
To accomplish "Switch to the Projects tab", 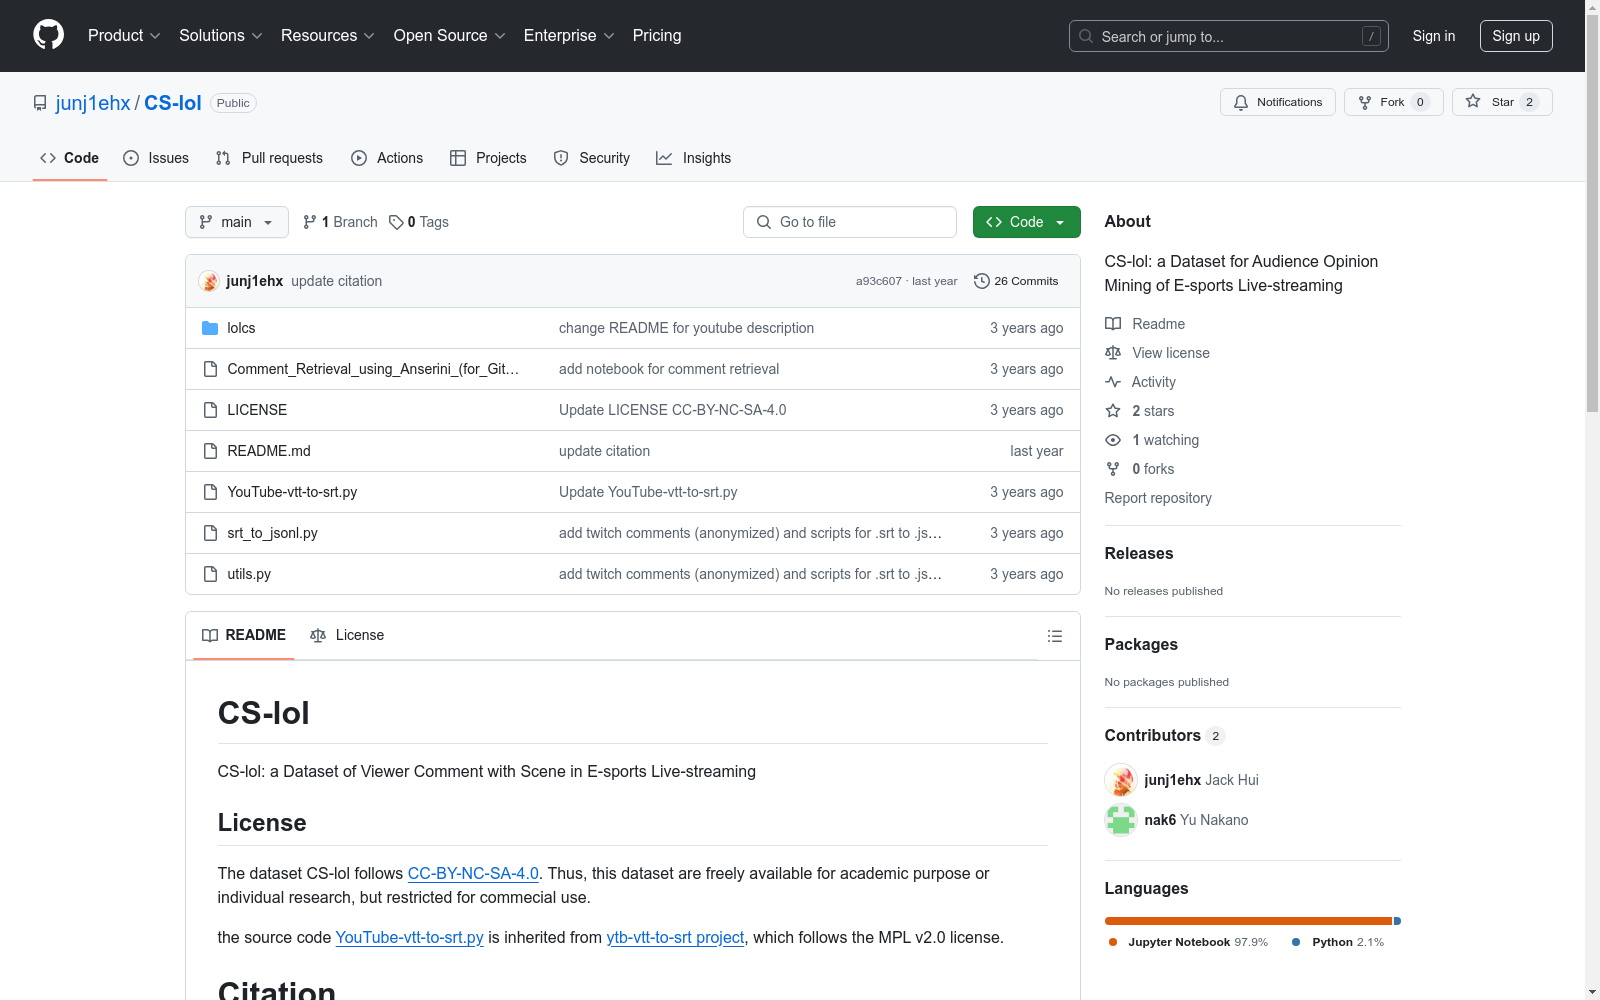I will (x=488, y=158).
